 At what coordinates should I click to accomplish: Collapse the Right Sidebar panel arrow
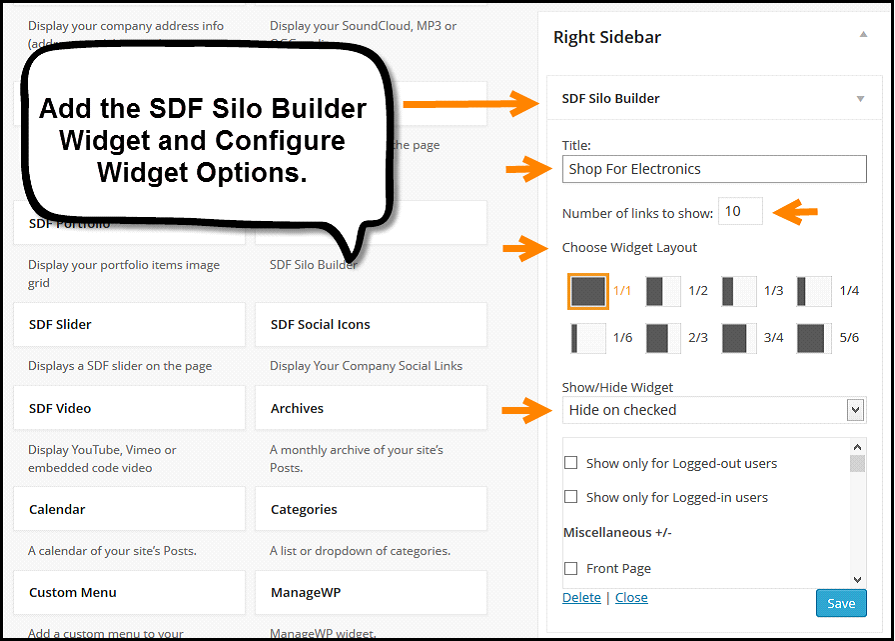tap(863, 35)
